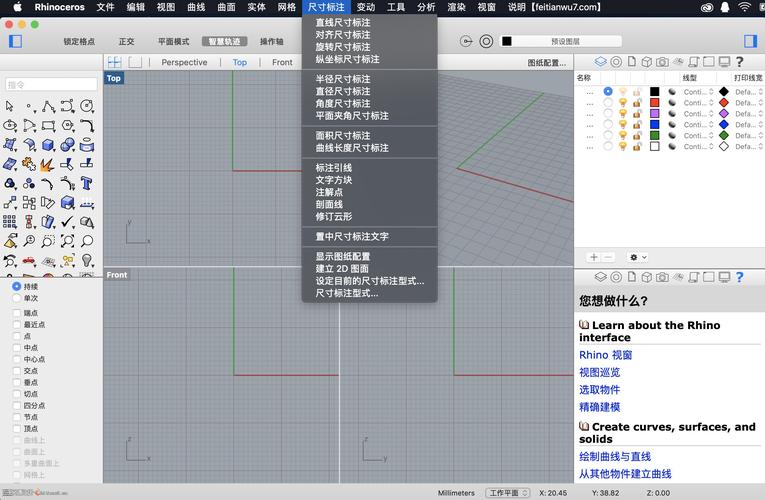Select 文字方块 in the dimension menu
This screenshot has width=765, height=500.
tap(334, 180)
